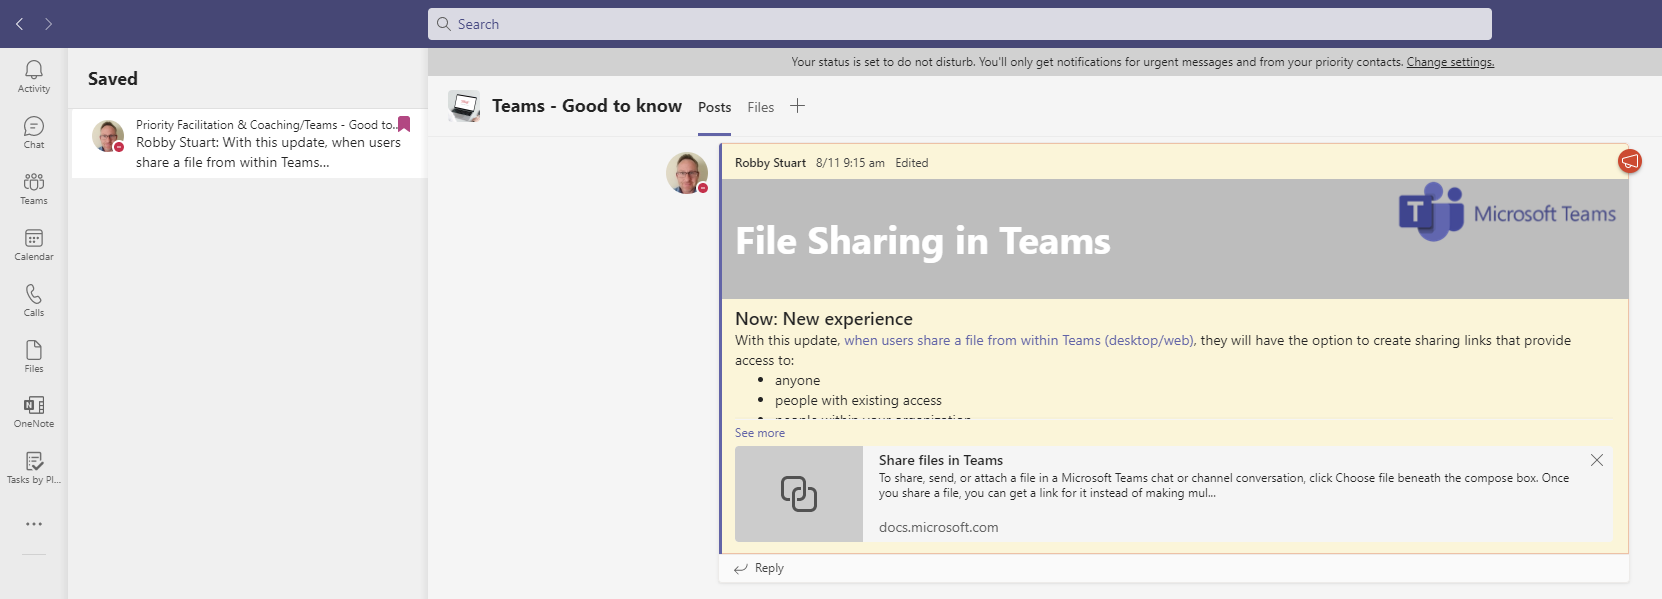Click Robby Stuart's avatar in the post
1662x599 pixels.
pos(687,173)
